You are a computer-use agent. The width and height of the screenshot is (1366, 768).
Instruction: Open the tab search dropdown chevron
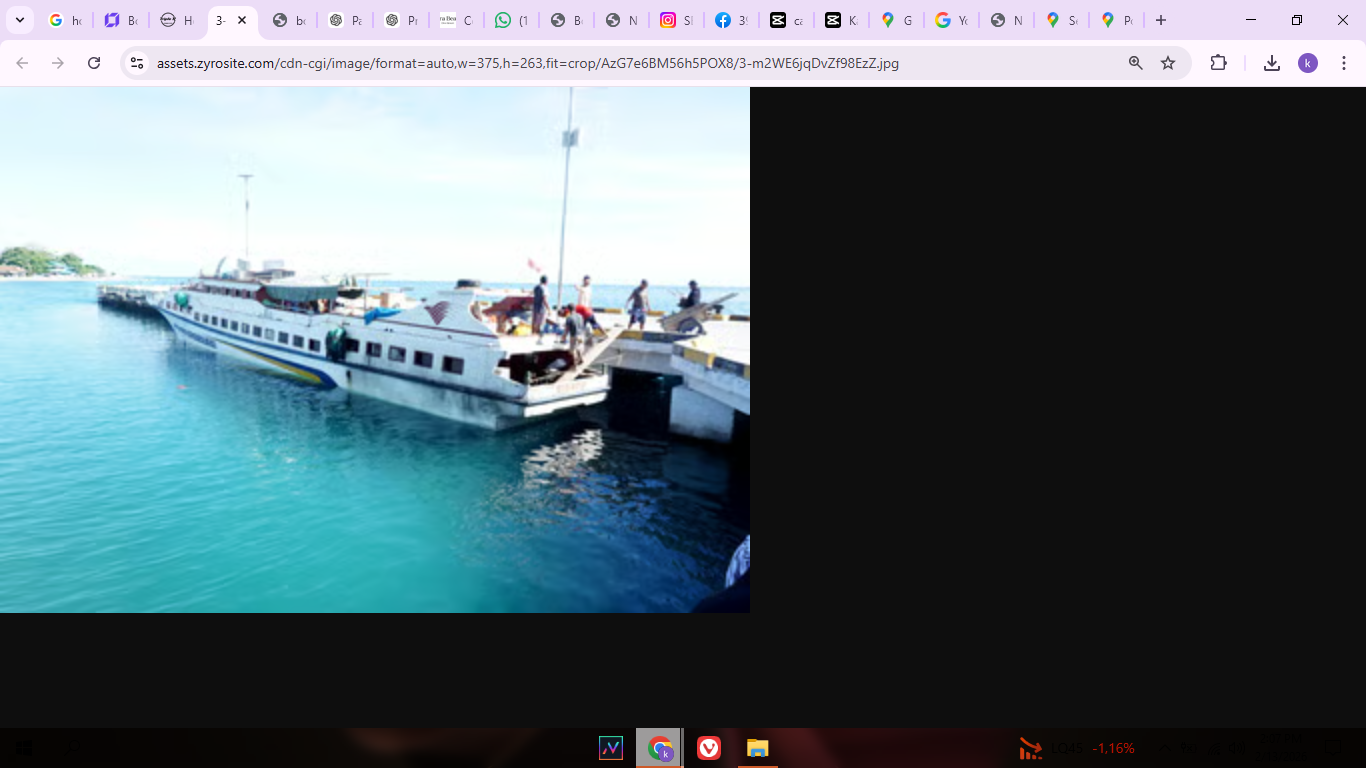(19, 20)
